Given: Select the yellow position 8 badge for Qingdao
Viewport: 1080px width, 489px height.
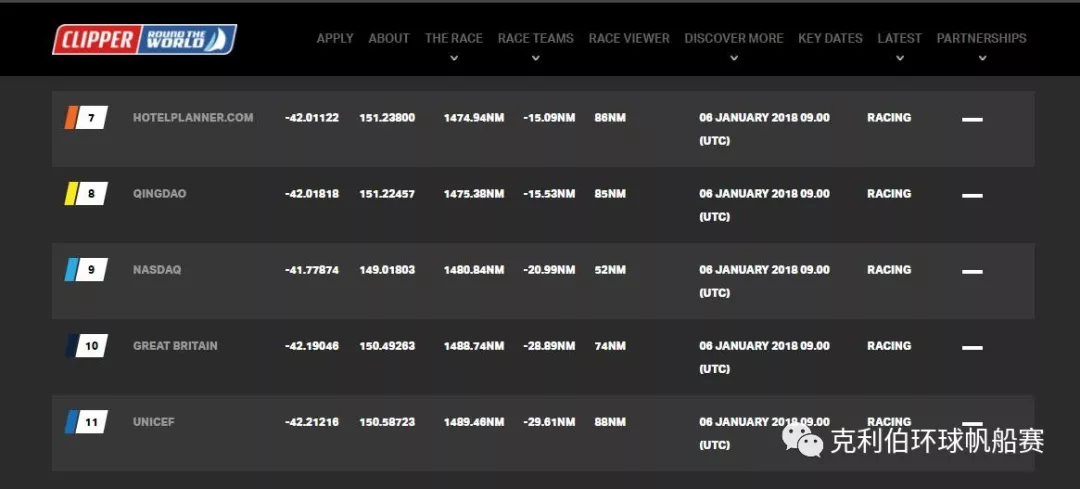Looking at the screenshot, I should click(86, 194).
